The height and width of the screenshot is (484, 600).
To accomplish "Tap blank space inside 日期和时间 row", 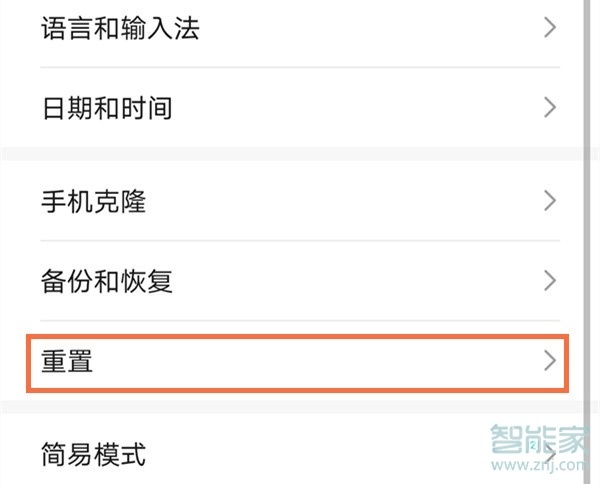I will tap(350, 107).
